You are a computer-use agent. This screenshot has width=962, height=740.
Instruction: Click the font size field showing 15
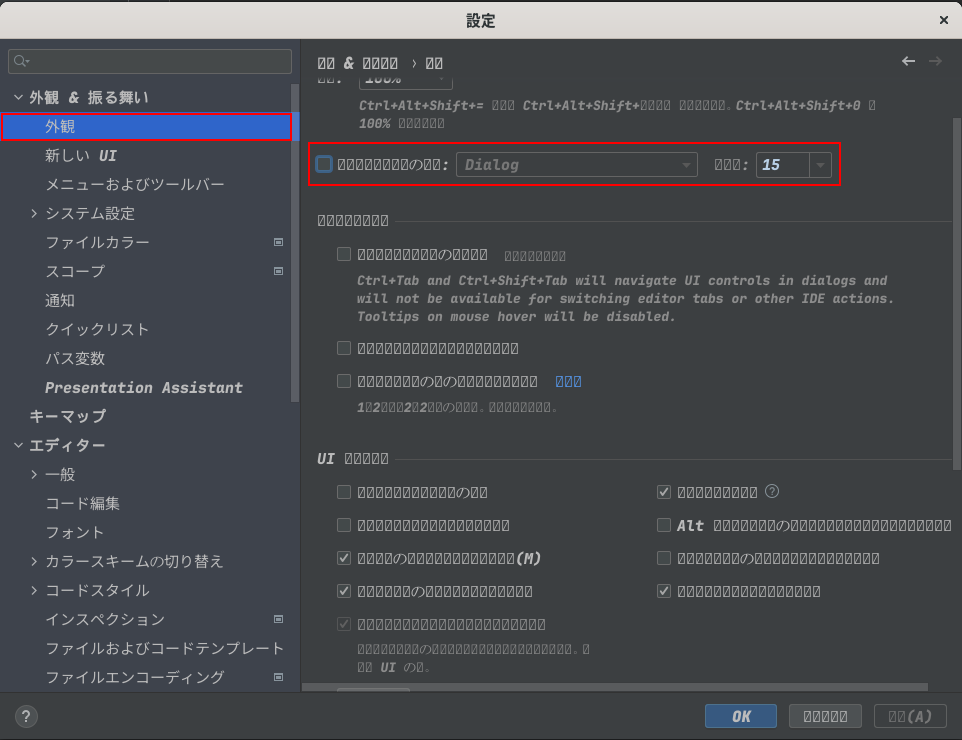(x=783, y=164)
